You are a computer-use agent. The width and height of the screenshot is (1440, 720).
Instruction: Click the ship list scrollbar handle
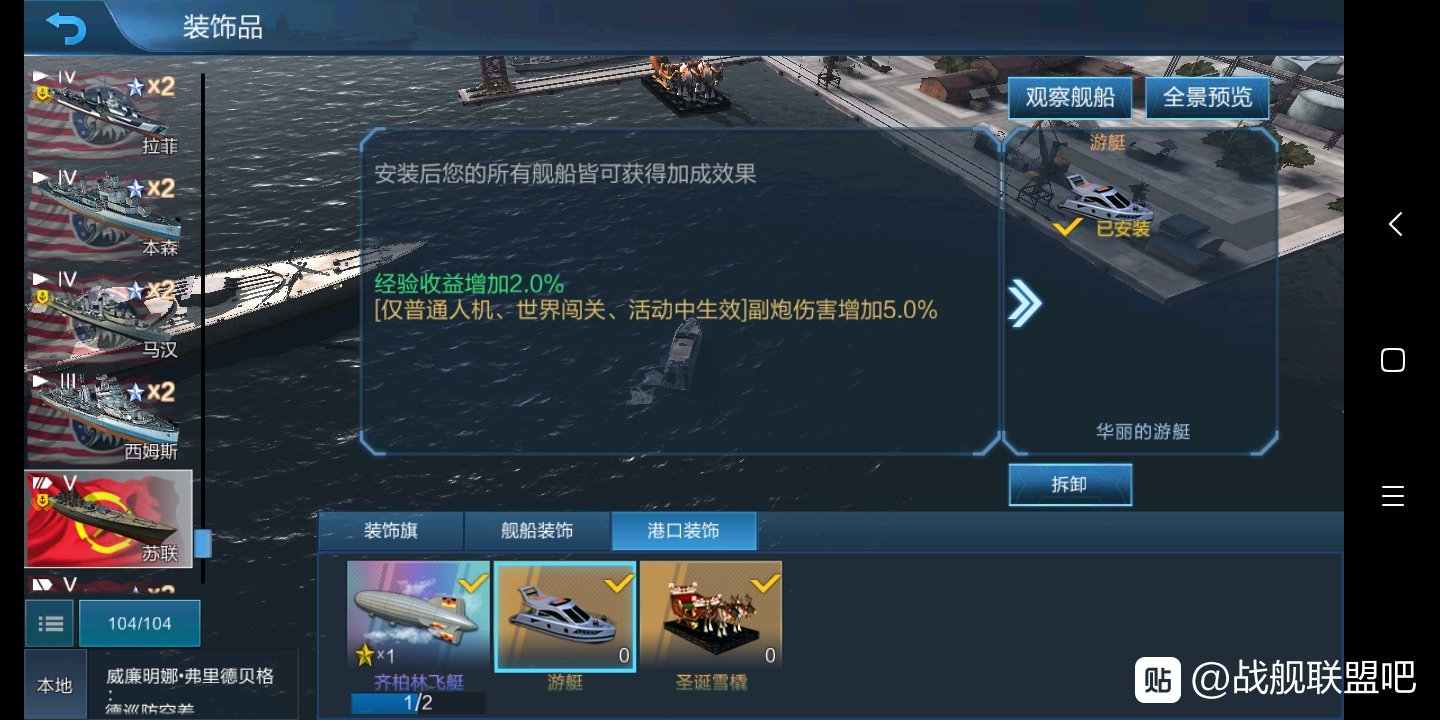pos(203,543)
